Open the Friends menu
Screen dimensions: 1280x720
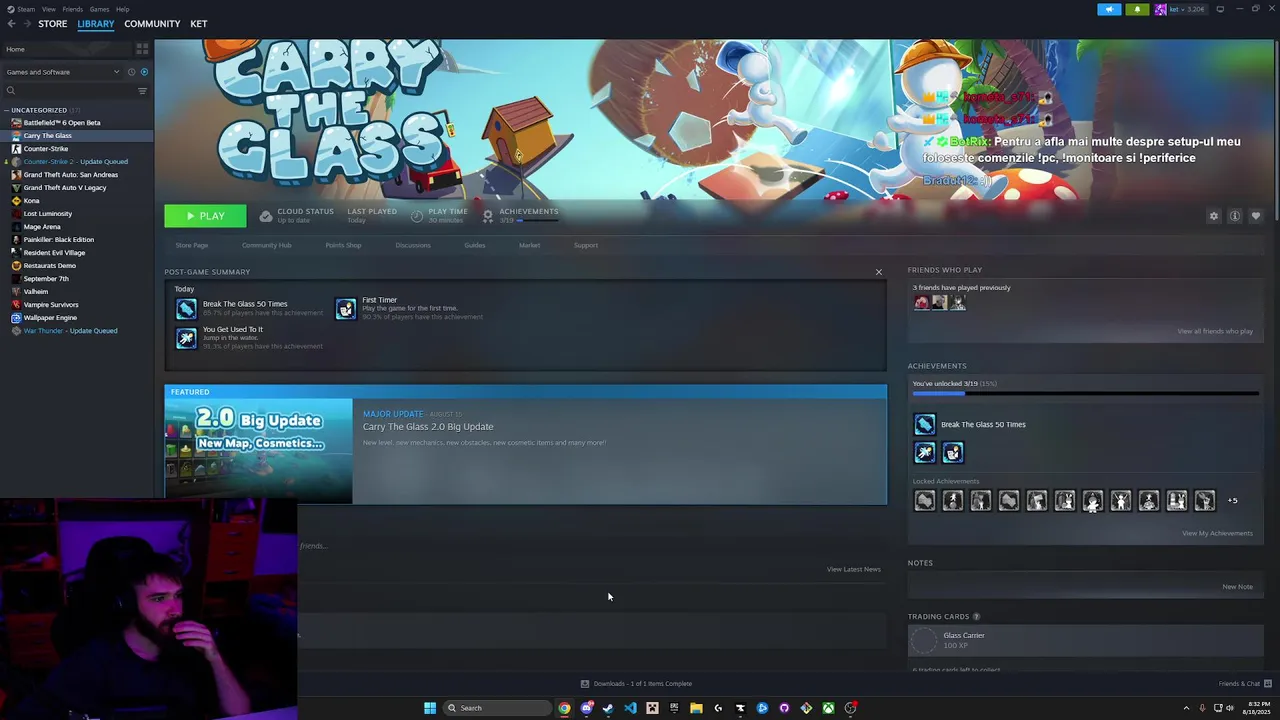click(x=72, y=9)
